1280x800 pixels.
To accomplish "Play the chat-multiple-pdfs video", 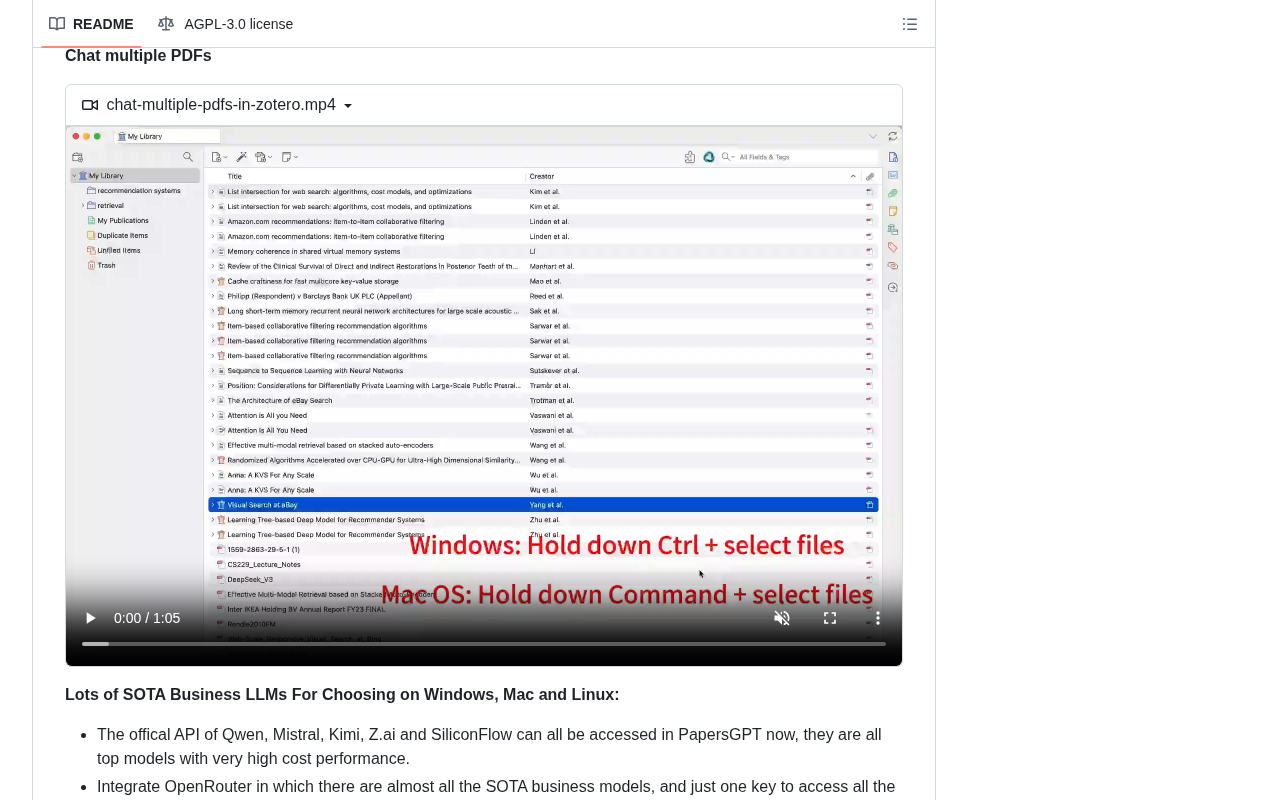I will [90, 618].
